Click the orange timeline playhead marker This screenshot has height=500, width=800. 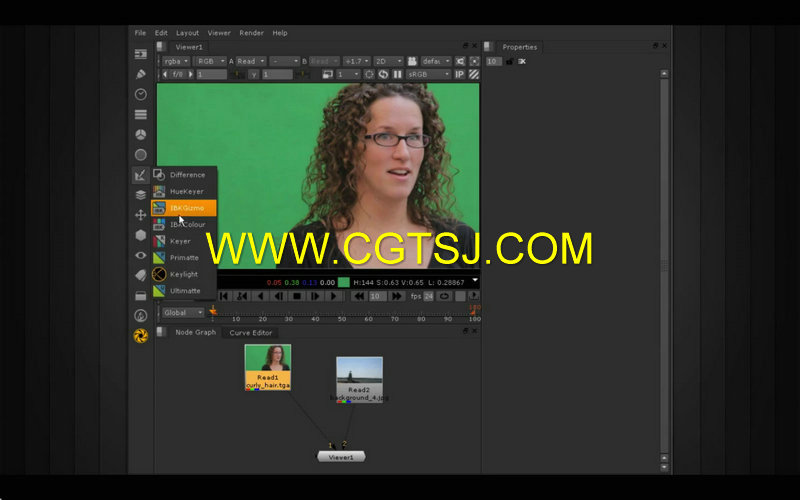click(213, 310)
